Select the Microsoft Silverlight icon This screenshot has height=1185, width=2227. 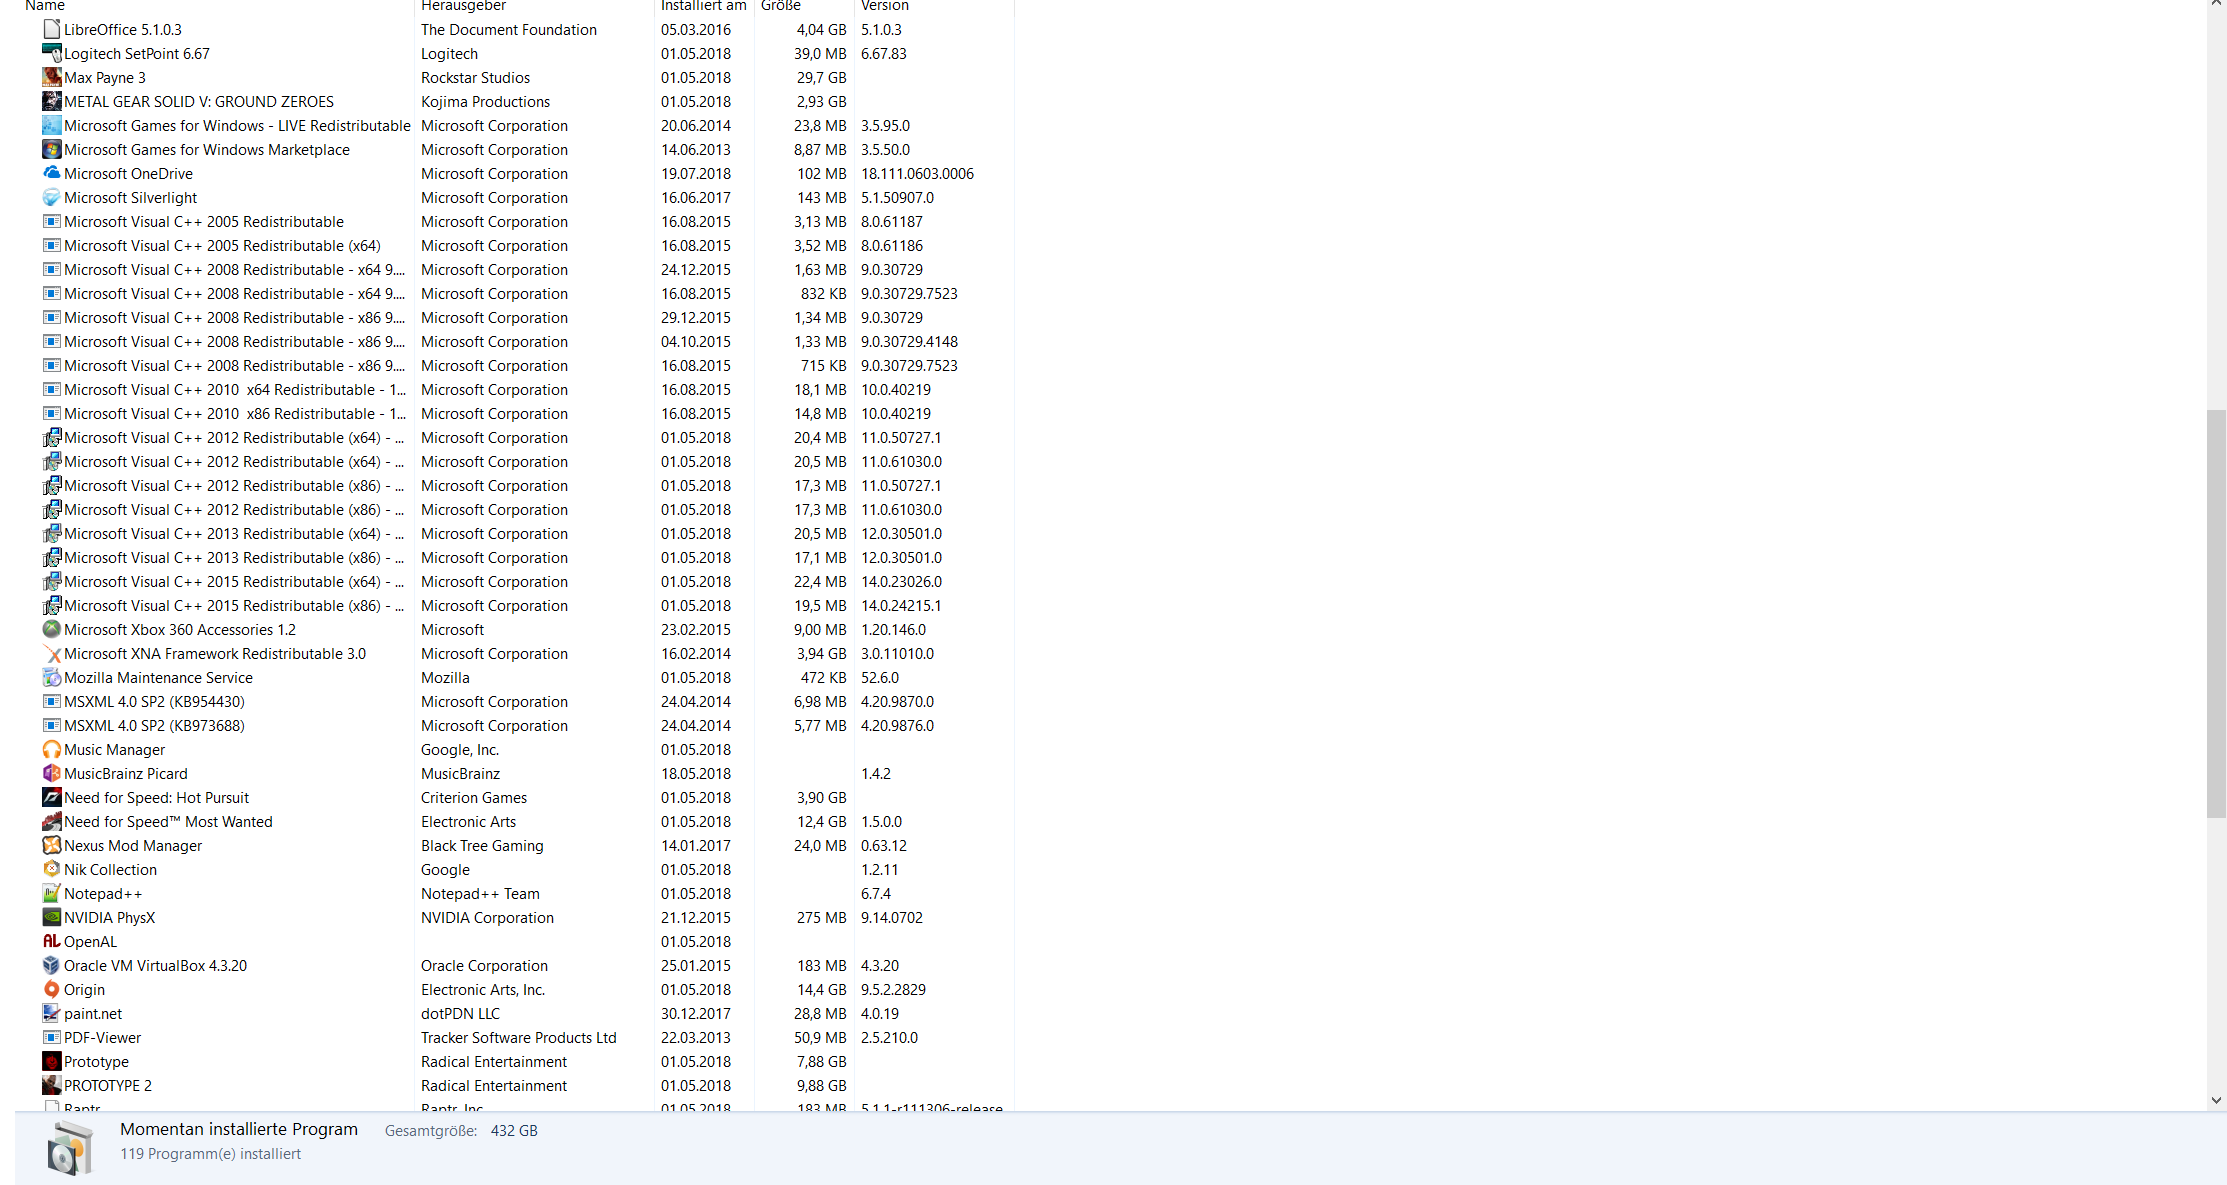click(x=52, y=197)
